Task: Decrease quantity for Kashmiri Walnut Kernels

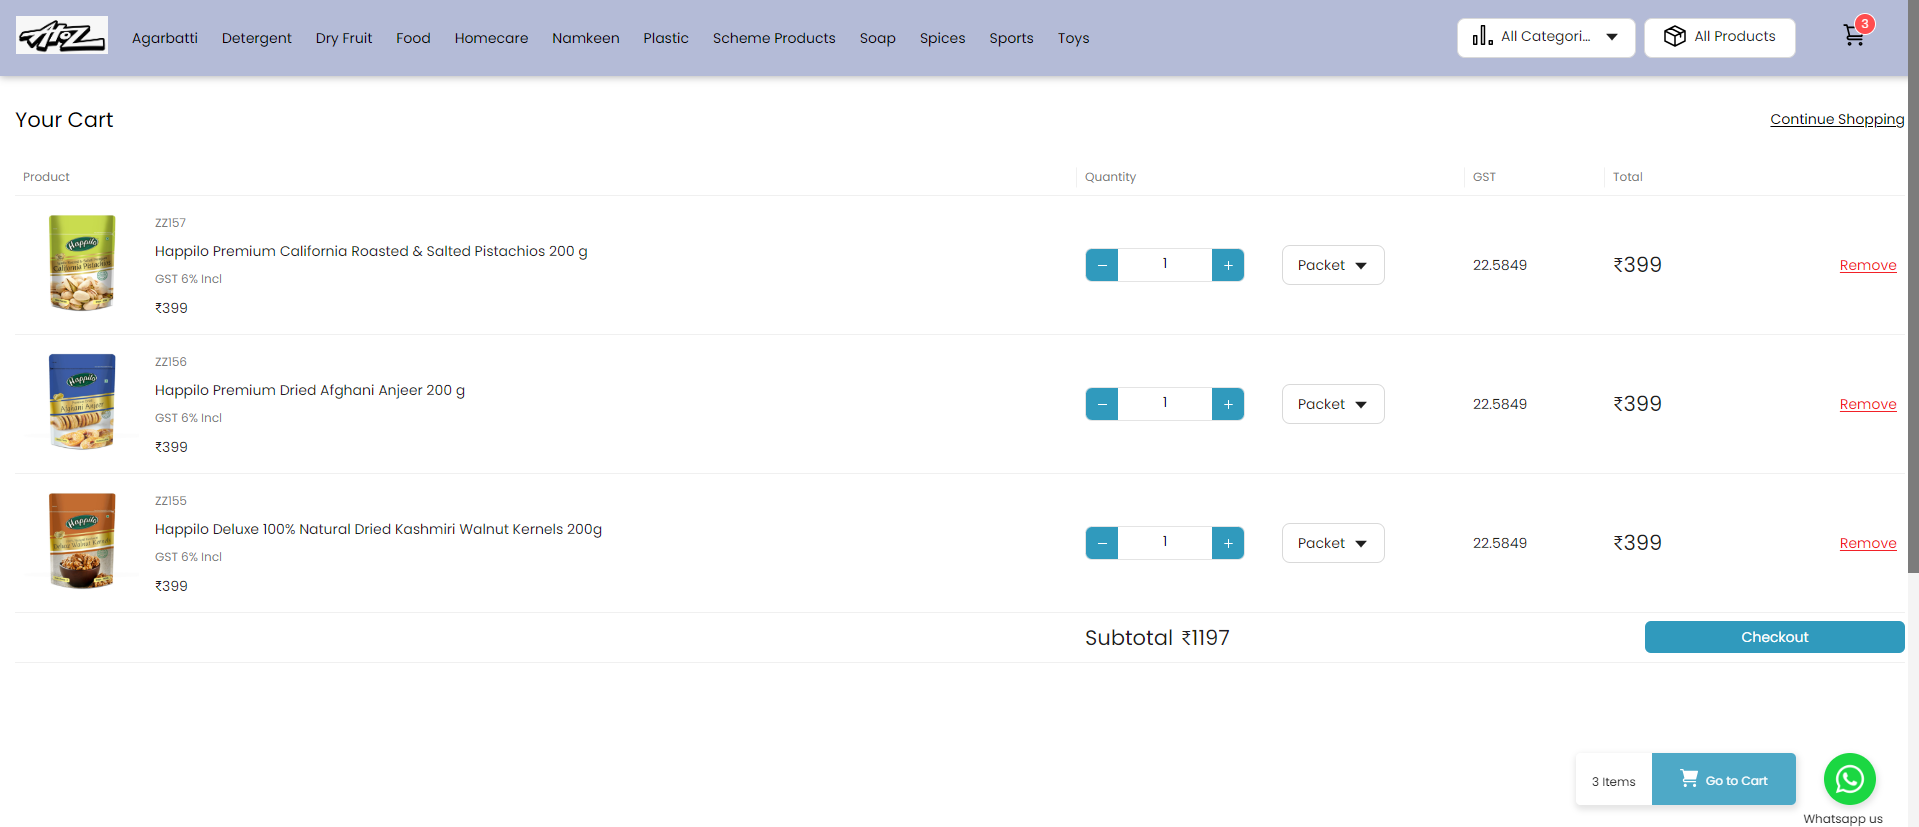Action: click(1102, 543)
